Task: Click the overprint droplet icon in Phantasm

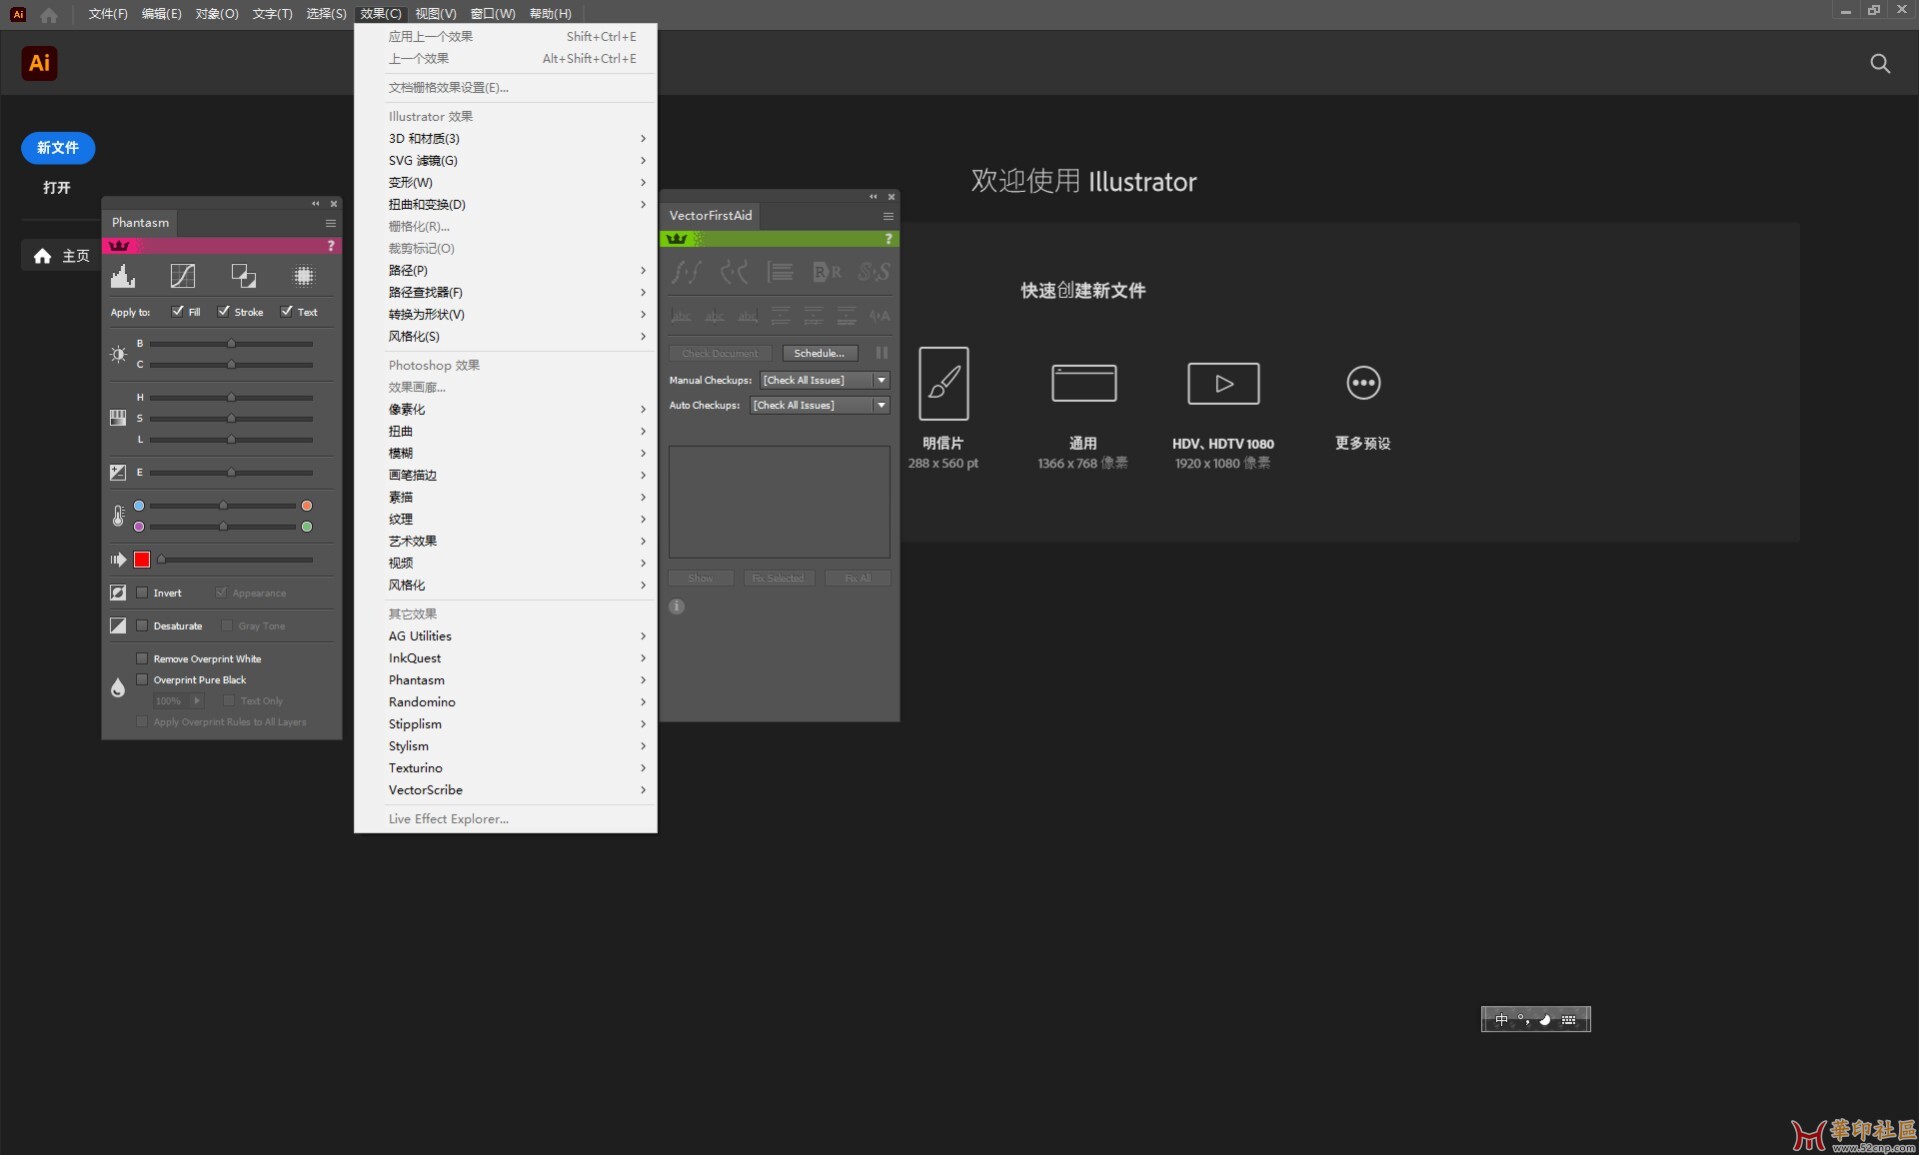Action: point(118,688)
